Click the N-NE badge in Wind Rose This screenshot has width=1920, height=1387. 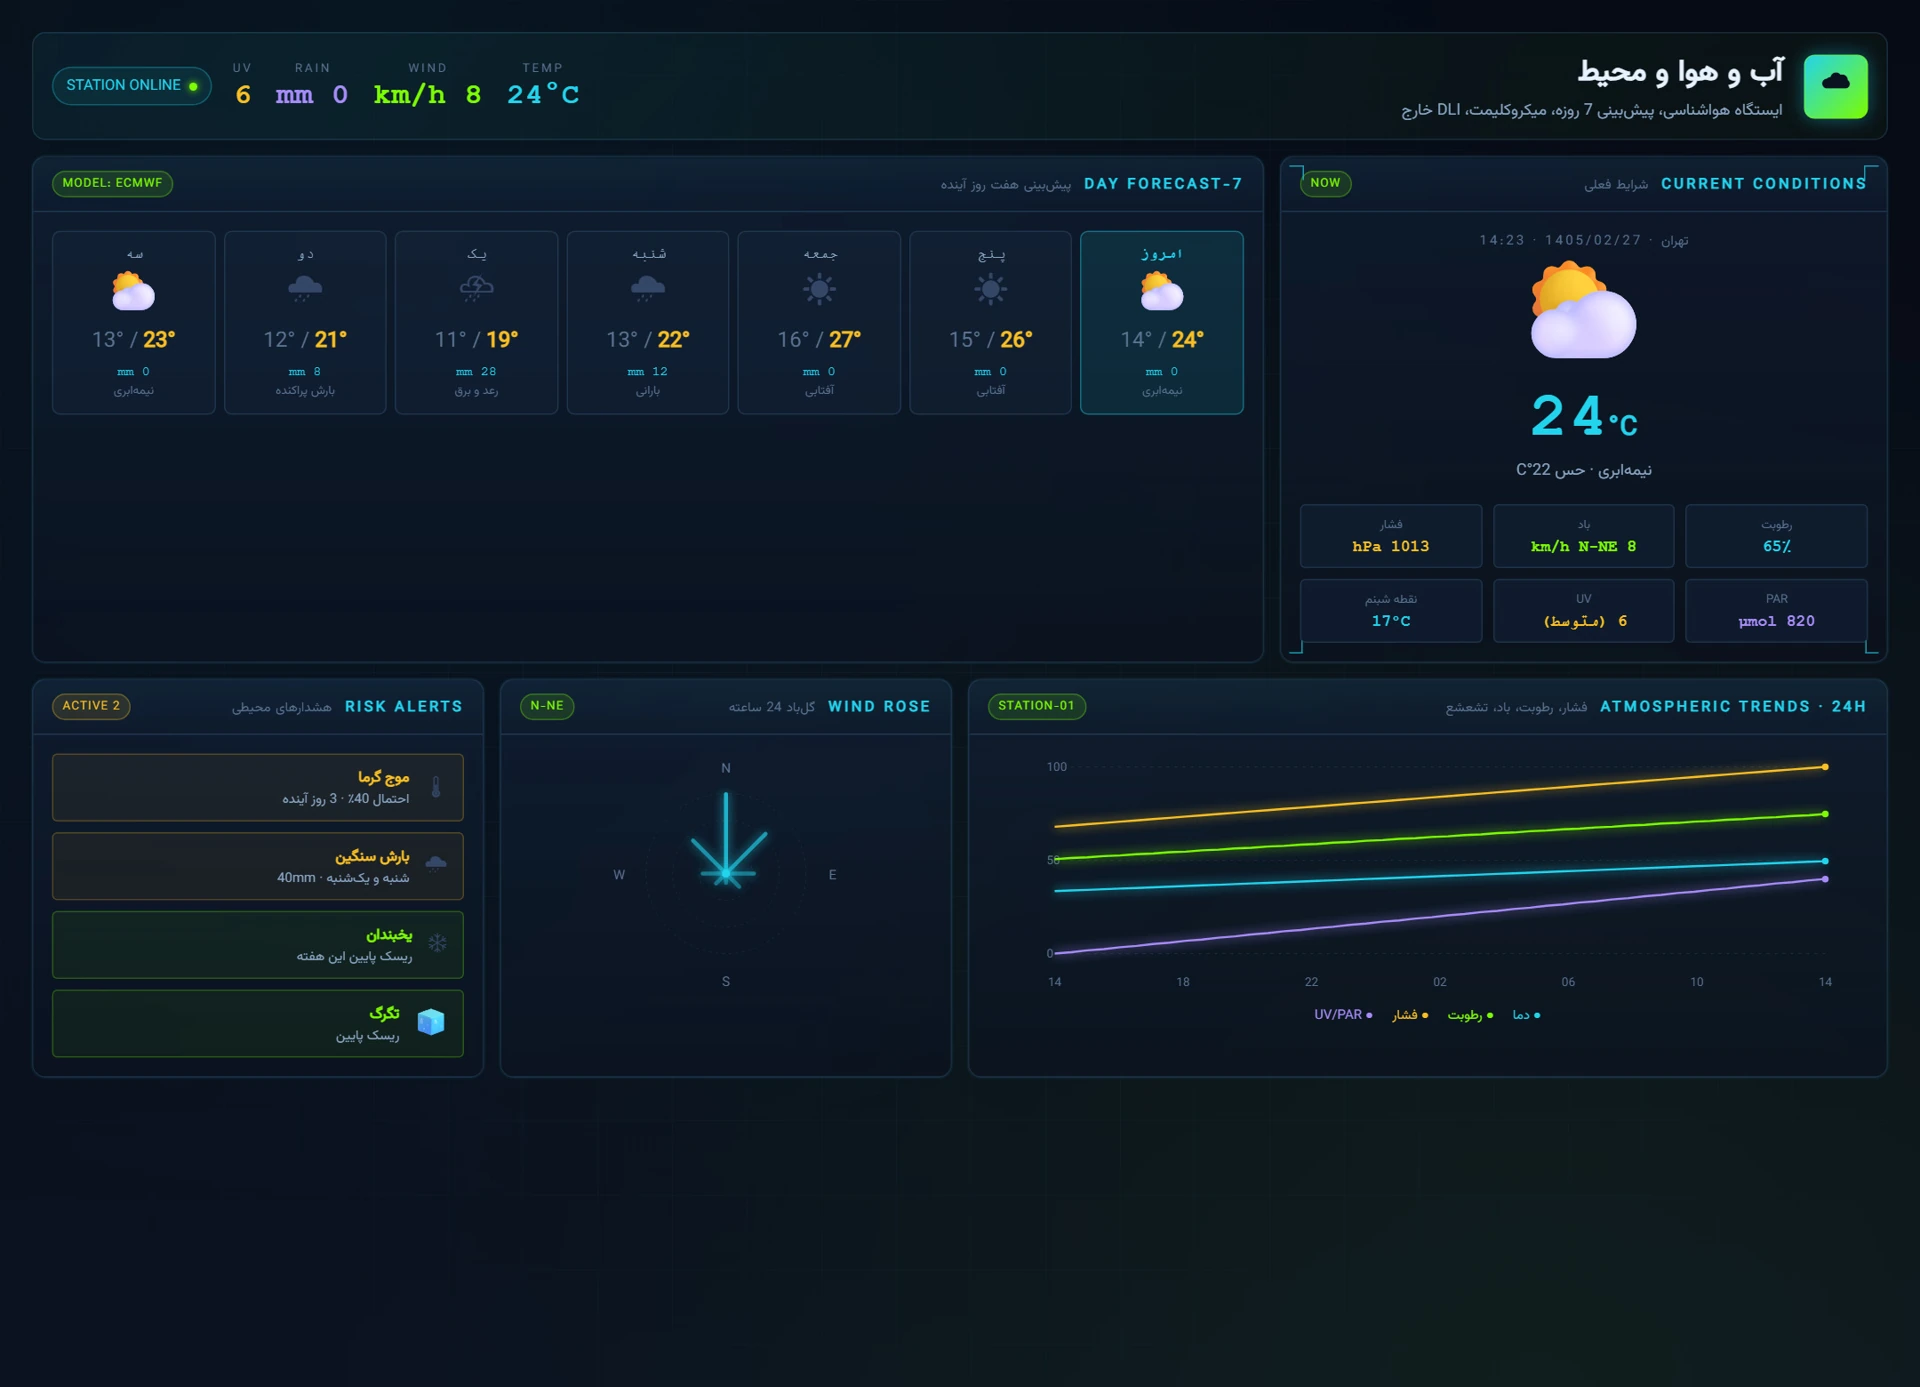547,706
